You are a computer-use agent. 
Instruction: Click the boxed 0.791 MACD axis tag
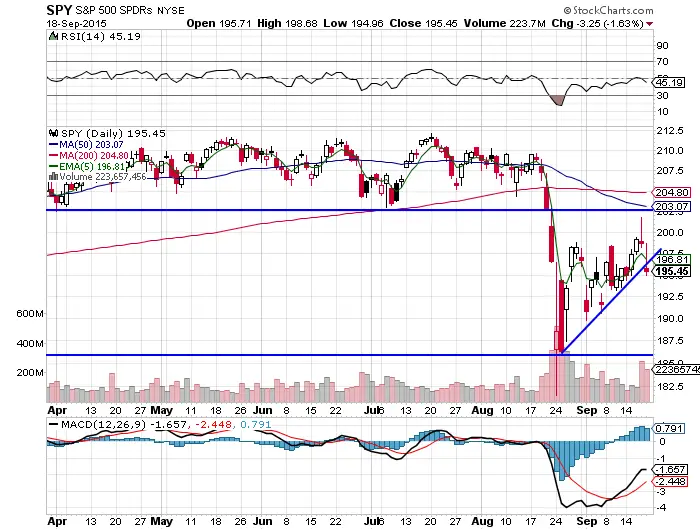669,429
